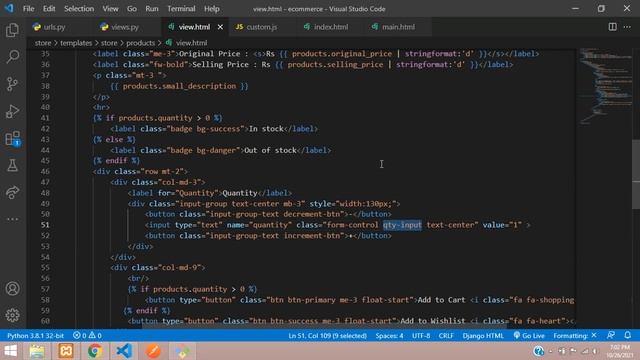Switch to VS Code taskbar icon
The image size is (640, 360).
(124, 351)
